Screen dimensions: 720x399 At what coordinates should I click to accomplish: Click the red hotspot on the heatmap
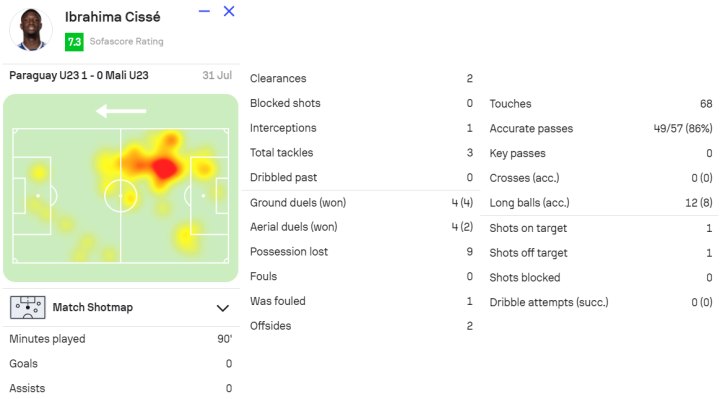tap(164, 168)
